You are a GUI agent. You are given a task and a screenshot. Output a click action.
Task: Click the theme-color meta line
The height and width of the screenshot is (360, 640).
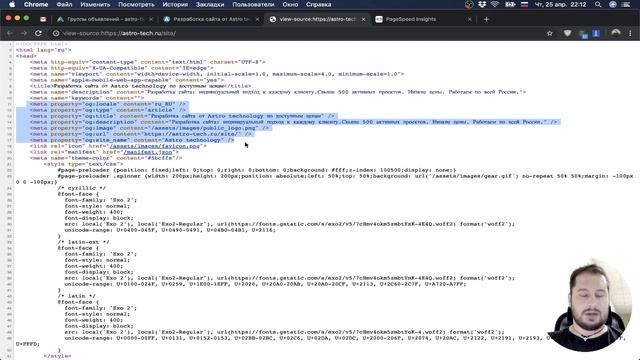click(106, 158)
